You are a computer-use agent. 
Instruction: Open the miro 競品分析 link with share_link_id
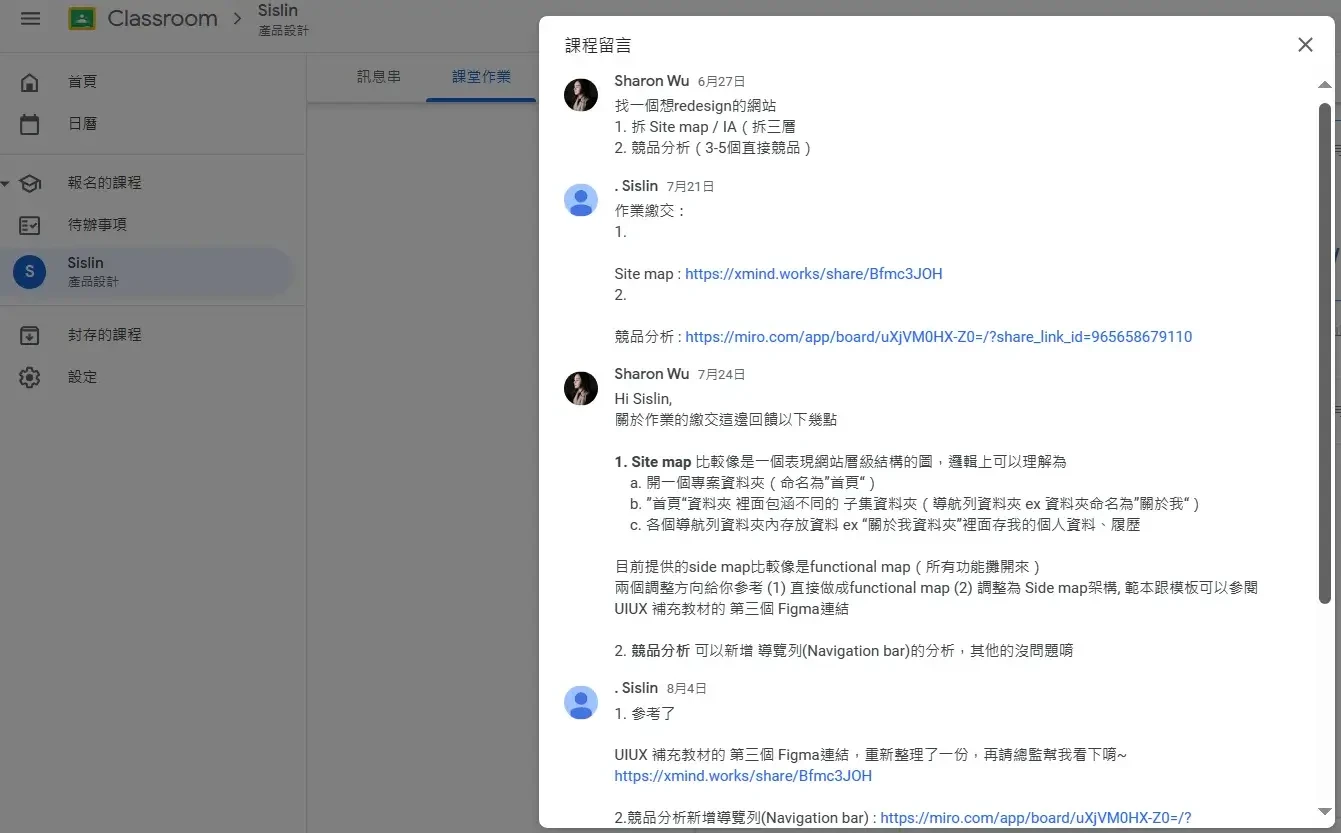(x=938, y=337)
